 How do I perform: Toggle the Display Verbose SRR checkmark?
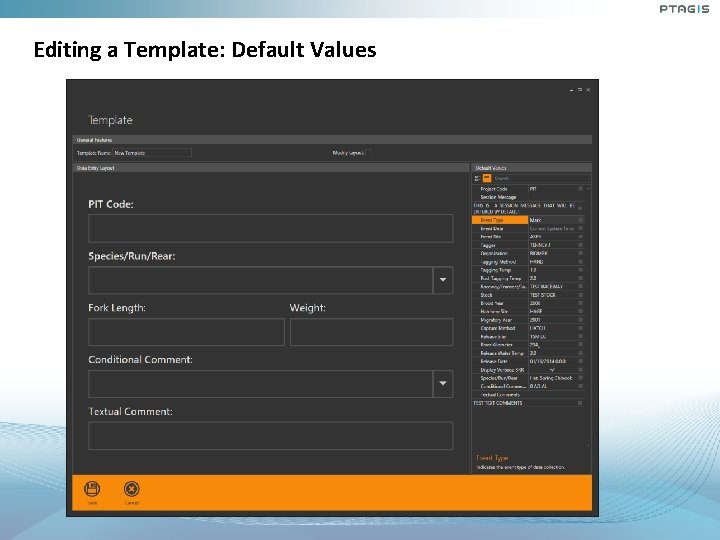tap(552, 370)
